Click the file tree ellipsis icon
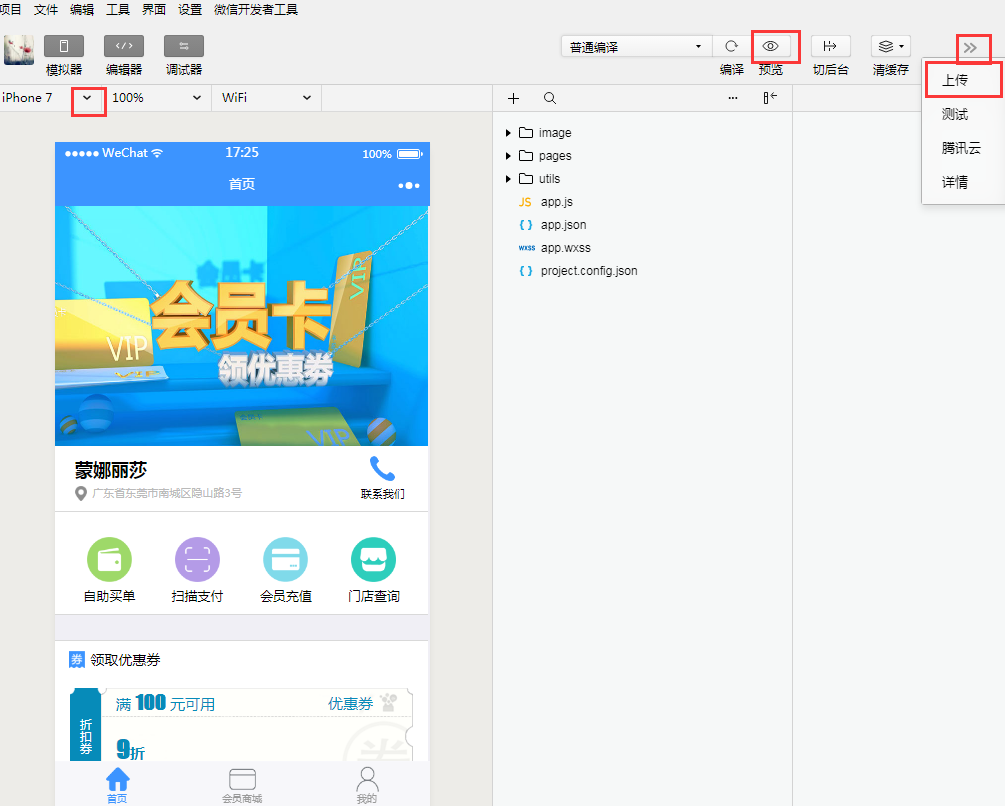This screenshot has width=1005, height=806. [x=733, y=98]
